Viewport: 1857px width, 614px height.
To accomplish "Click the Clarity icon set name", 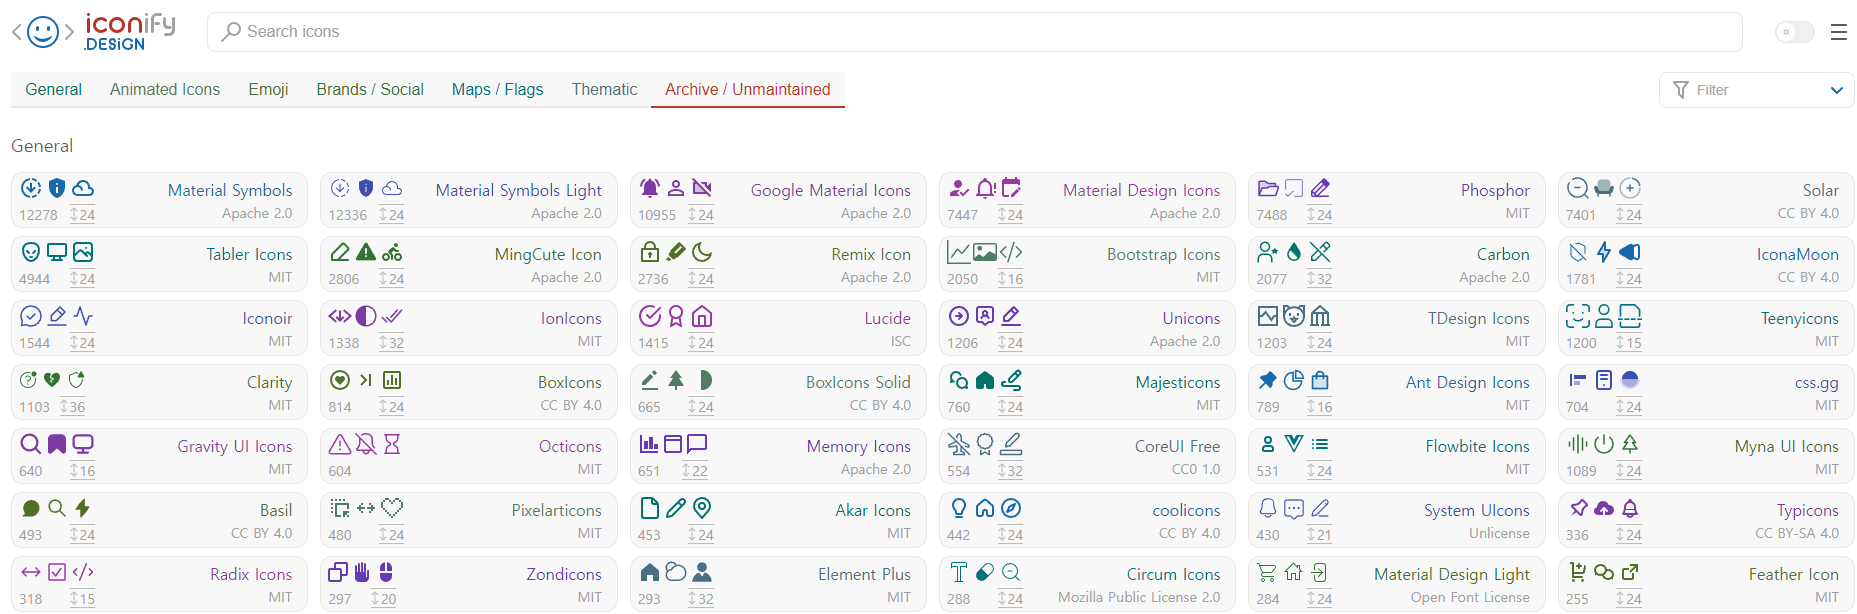I will point(269,382).
